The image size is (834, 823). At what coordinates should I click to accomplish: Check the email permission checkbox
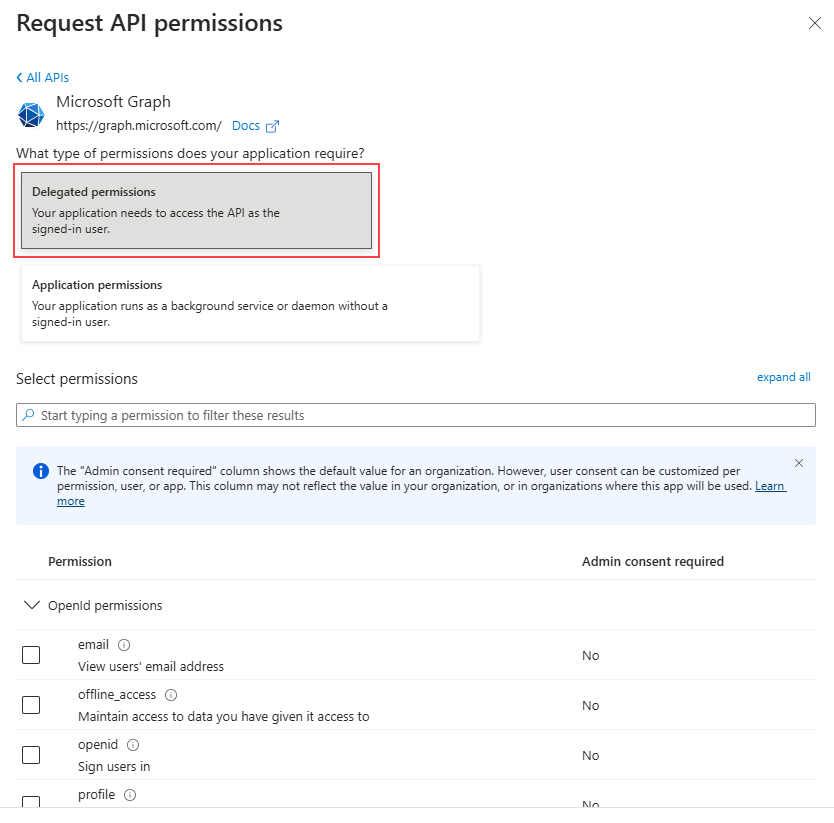pyautogui.click(x=31, y=655)
